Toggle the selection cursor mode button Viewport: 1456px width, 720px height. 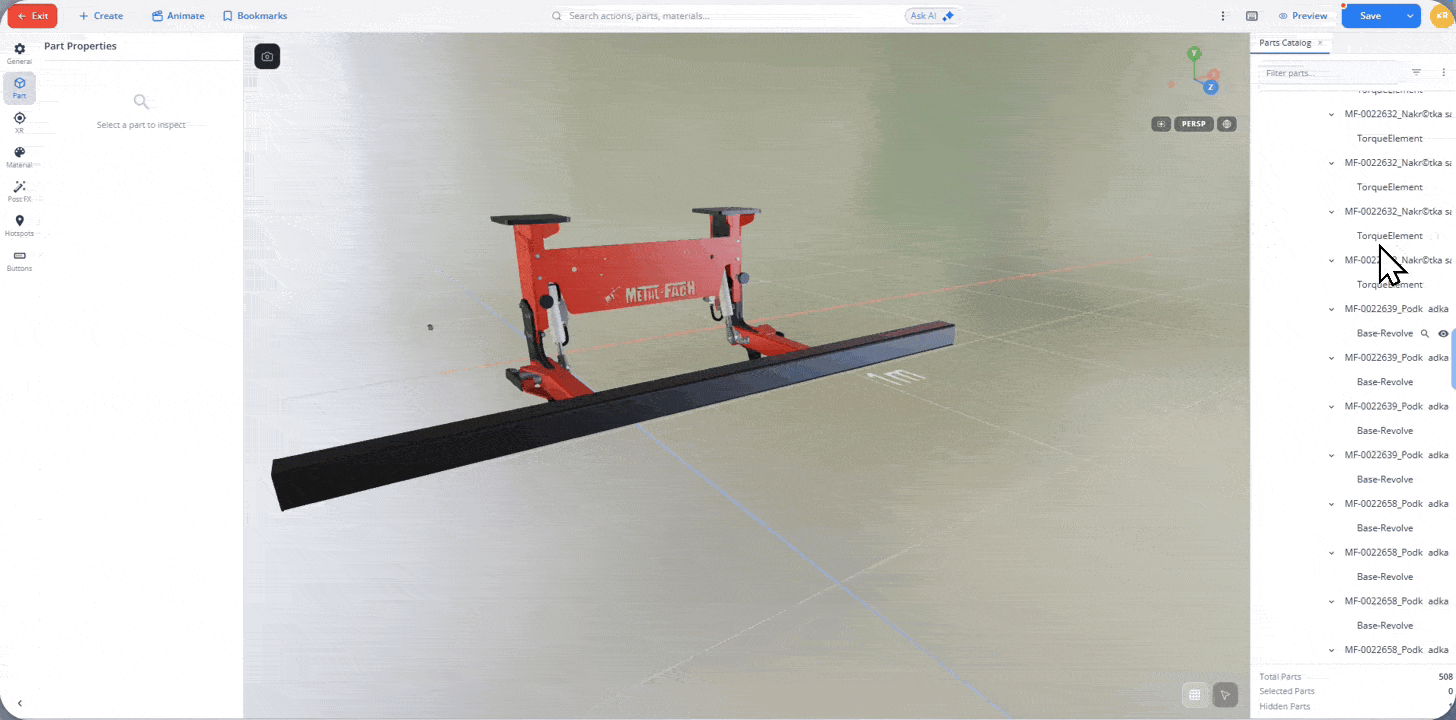click(1225, 695)
